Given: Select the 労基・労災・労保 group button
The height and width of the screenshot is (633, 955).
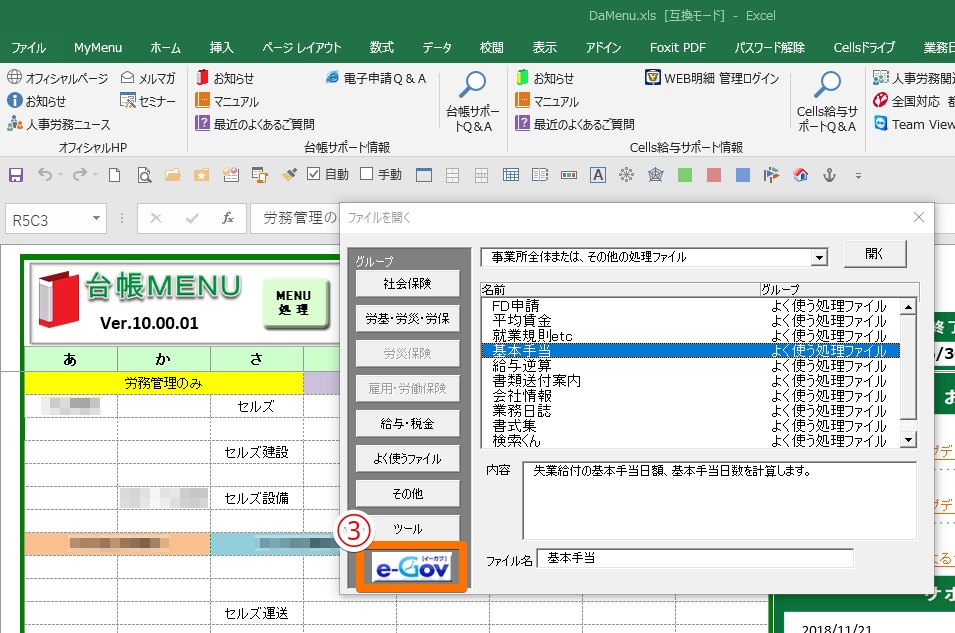Looking at the screenshot, I should (407, 319).
